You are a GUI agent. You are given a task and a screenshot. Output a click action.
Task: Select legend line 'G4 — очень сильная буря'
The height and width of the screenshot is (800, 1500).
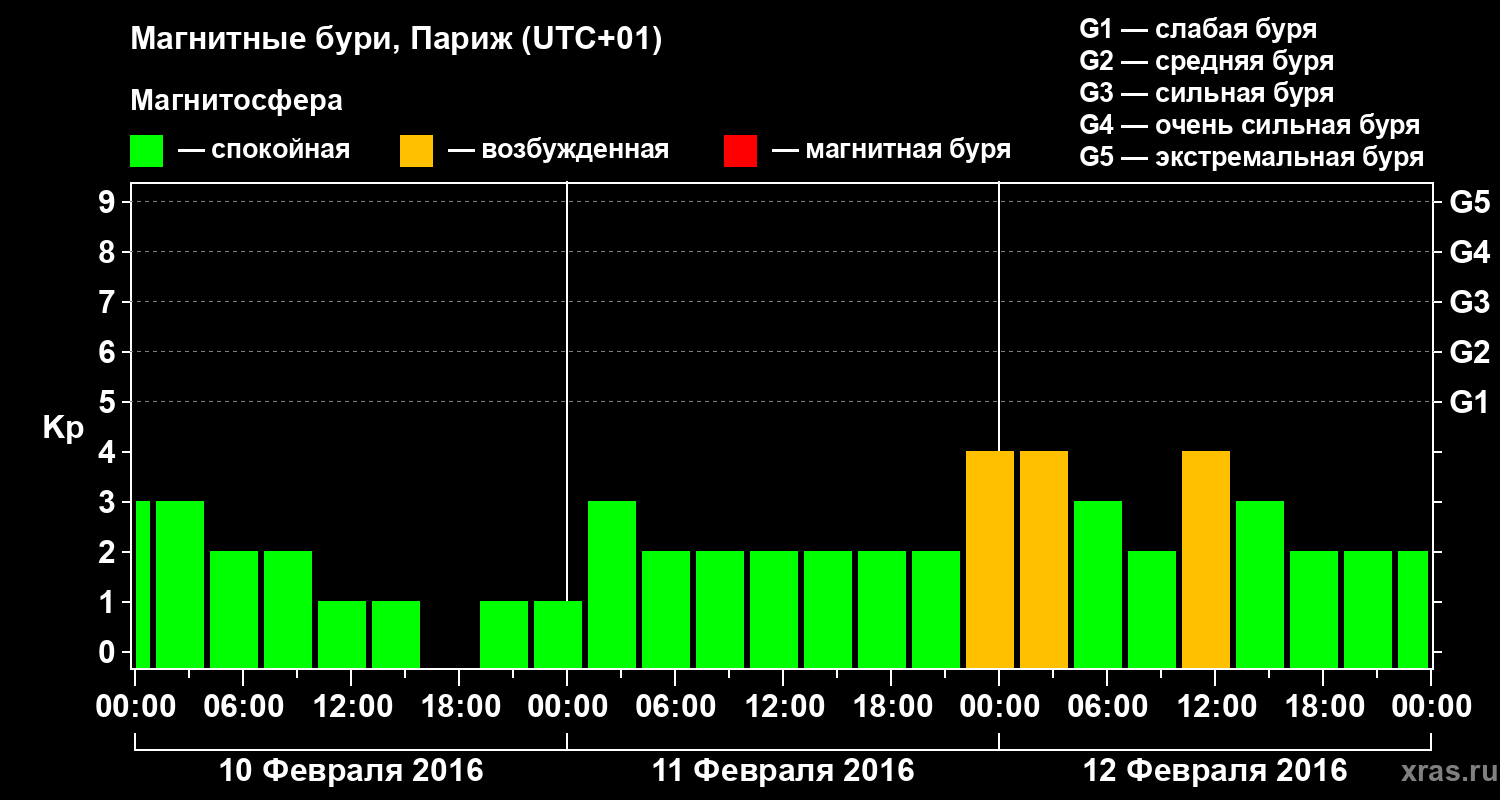[x=1249, y=125]
